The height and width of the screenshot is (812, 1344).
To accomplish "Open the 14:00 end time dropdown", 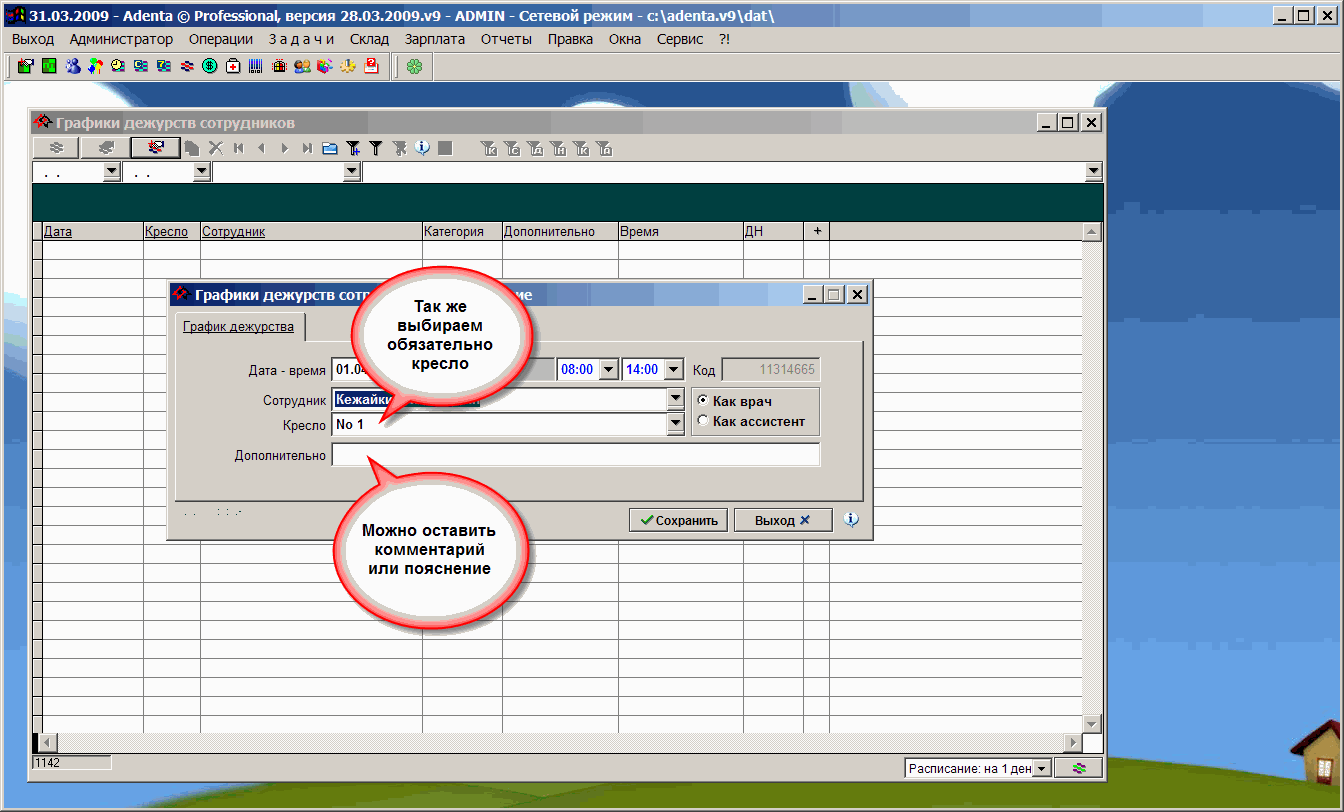I will [x=673, y=370].
